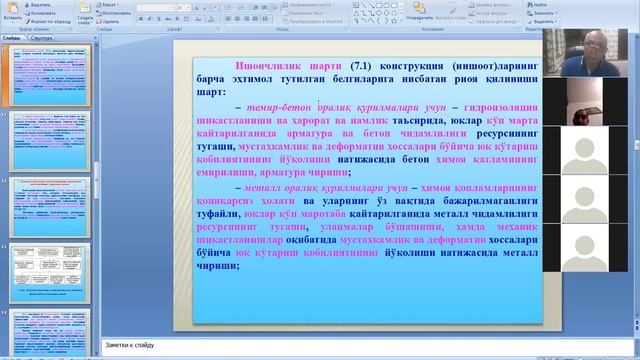
Task: Click Вырезать (Cut) in the clipboard group
Action: [38, 5]
